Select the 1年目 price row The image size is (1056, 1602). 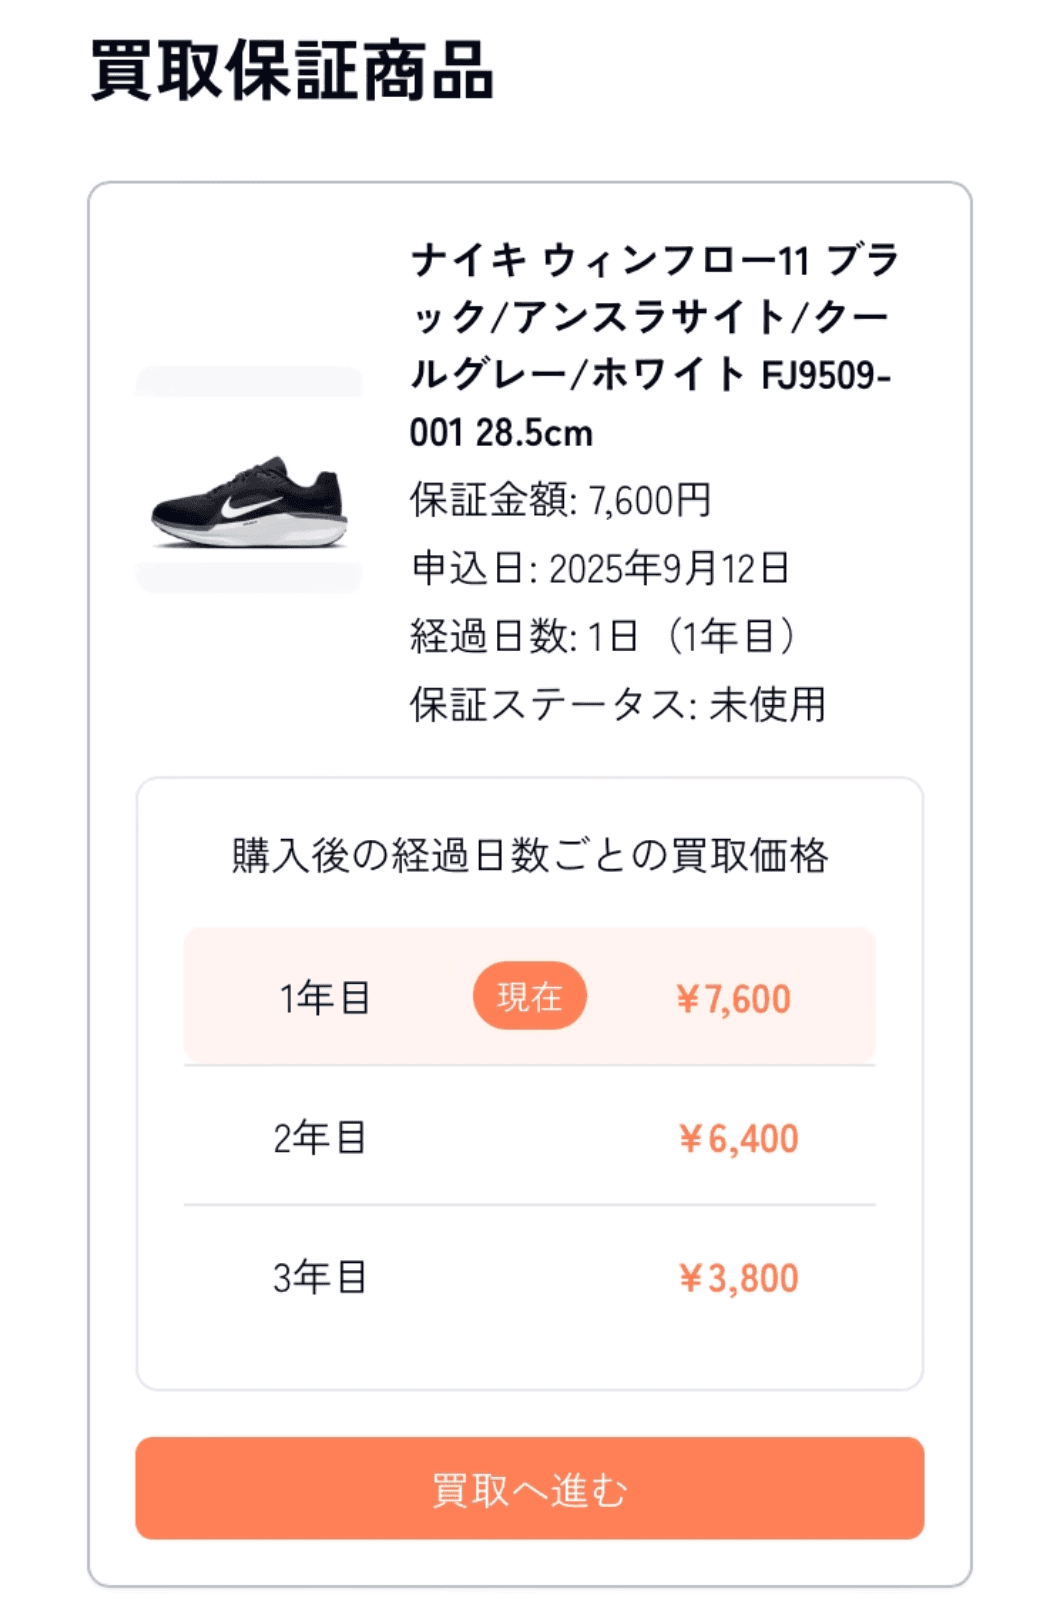click(x=529, y=996)
